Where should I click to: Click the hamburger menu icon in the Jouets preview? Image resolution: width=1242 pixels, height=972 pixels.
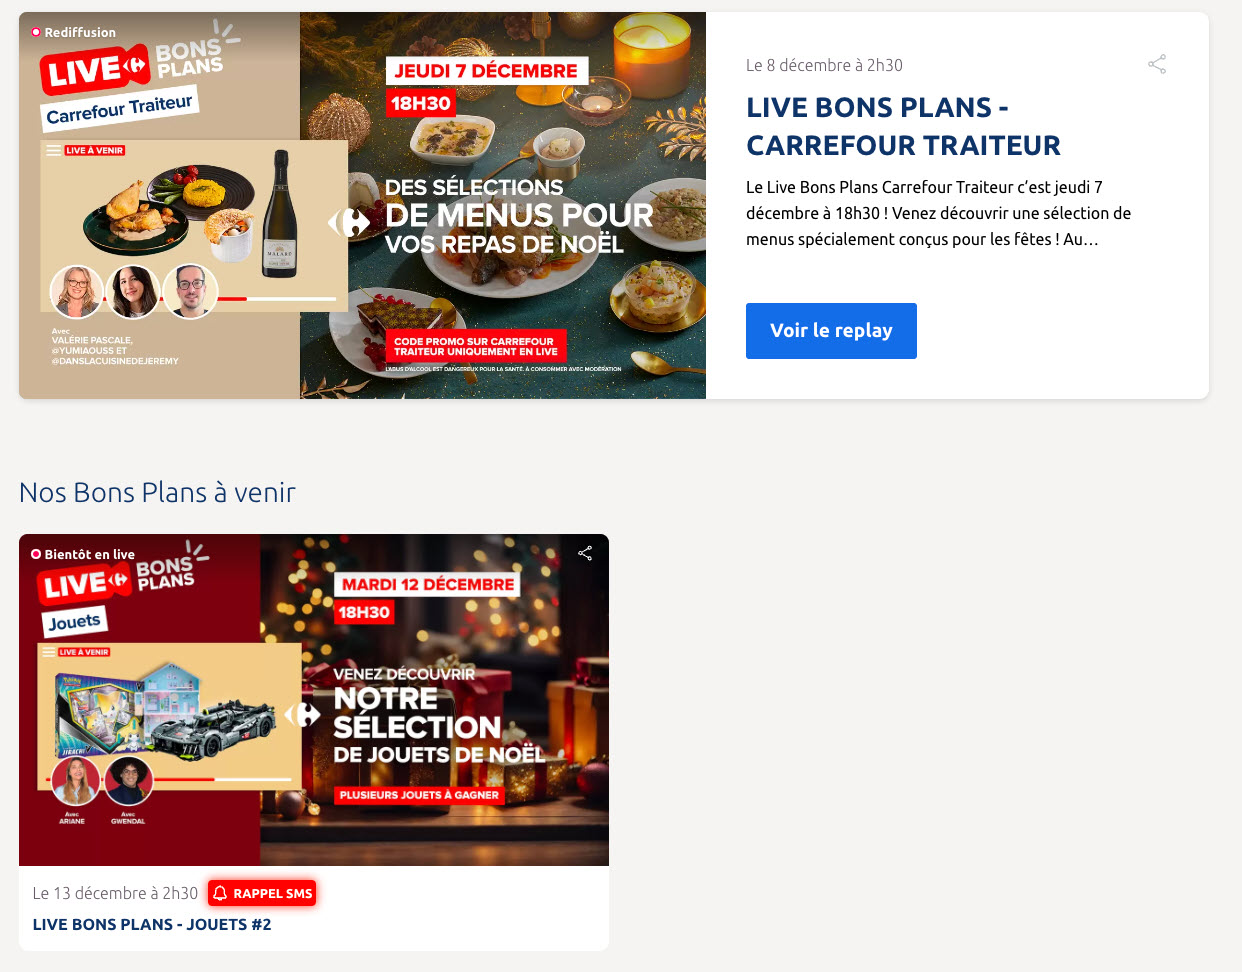[49, 652]
